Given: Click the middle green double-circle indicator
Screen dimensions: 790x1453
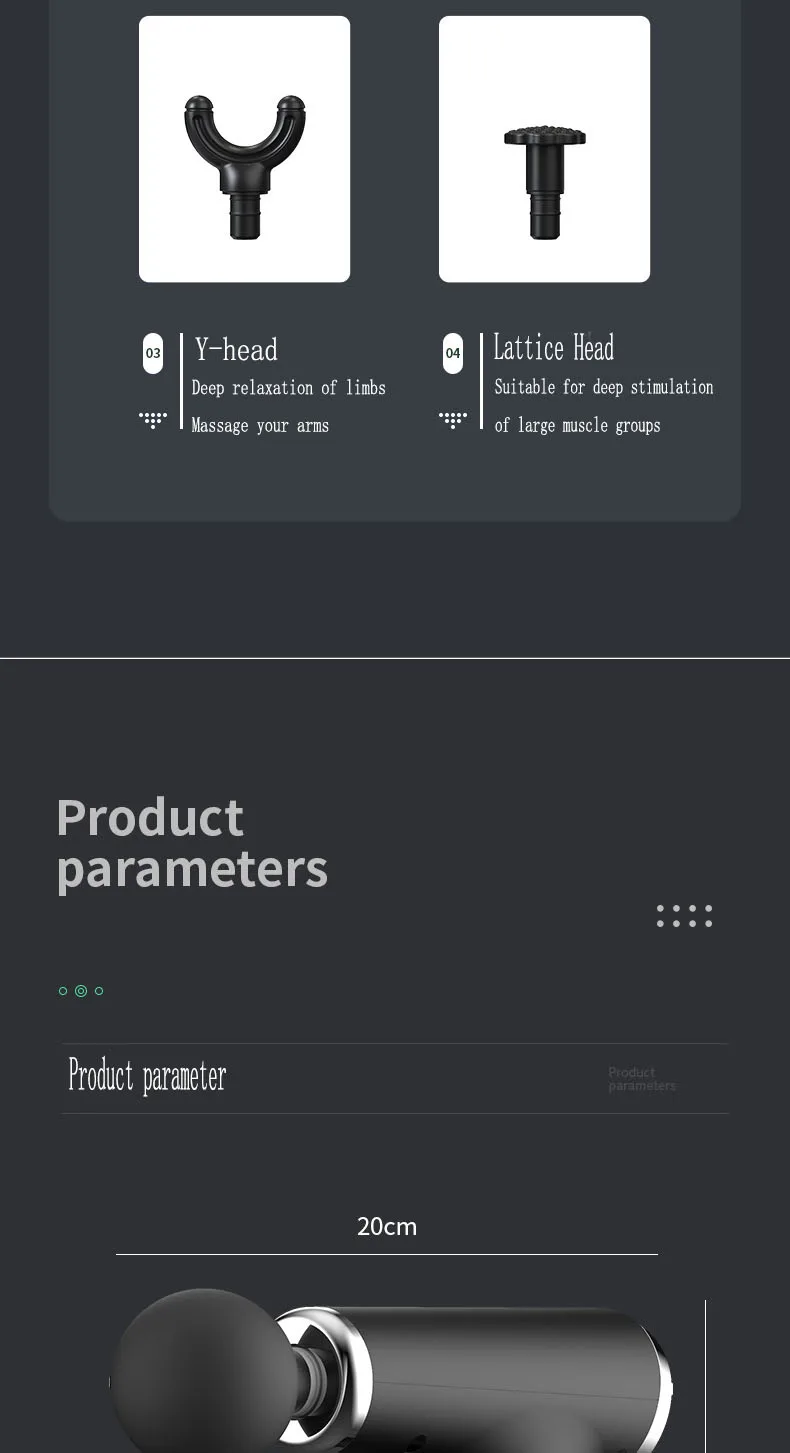Looking at the screenshot, I should [x=81, y=991].
